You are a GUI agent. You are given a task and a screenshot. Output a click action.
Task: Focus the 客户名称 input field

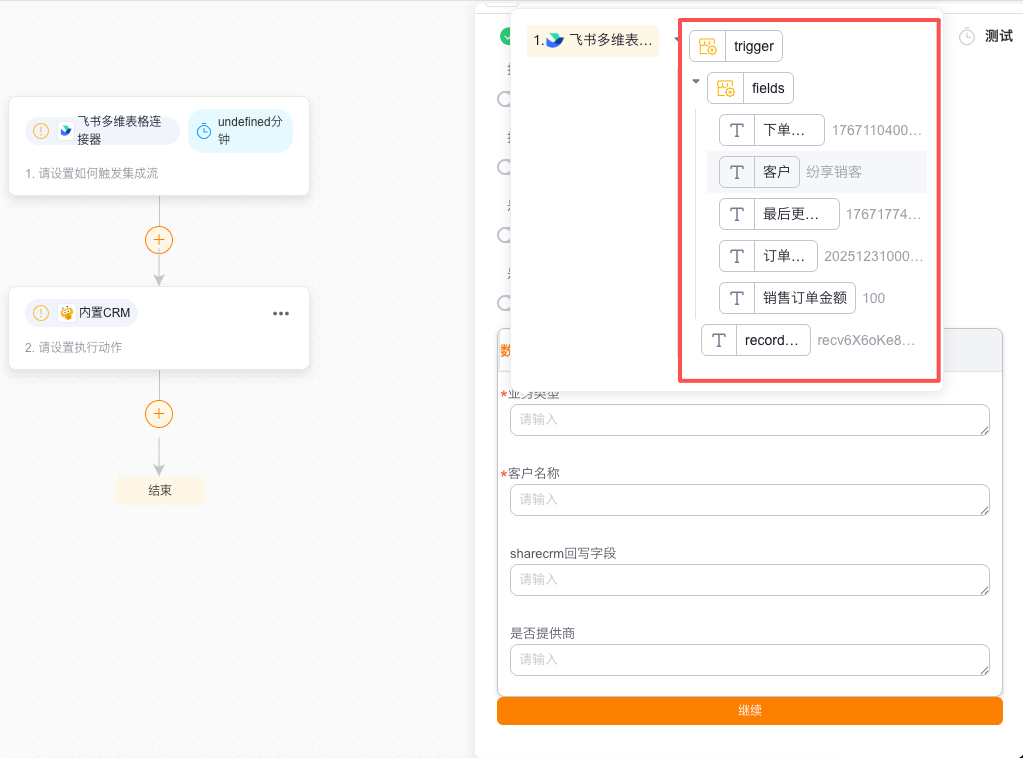pyautogui.click(x=749, y=499)
